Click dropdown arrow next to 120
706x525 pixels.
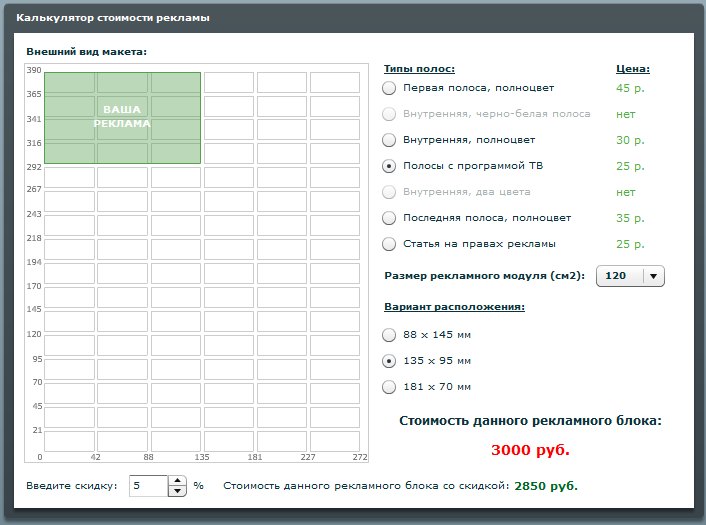click(652, 276)
